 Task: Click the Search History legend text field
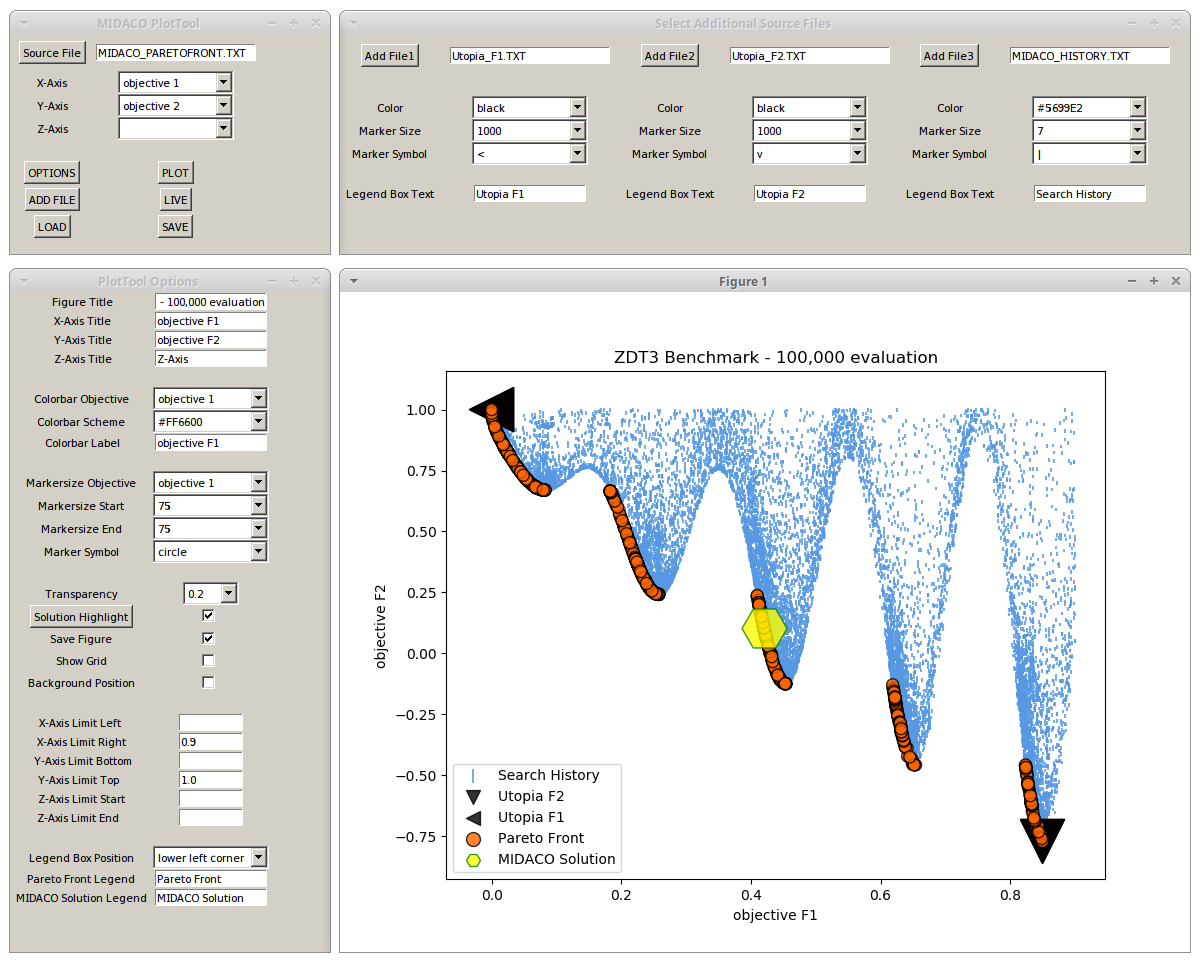[x=1090, y=194]
